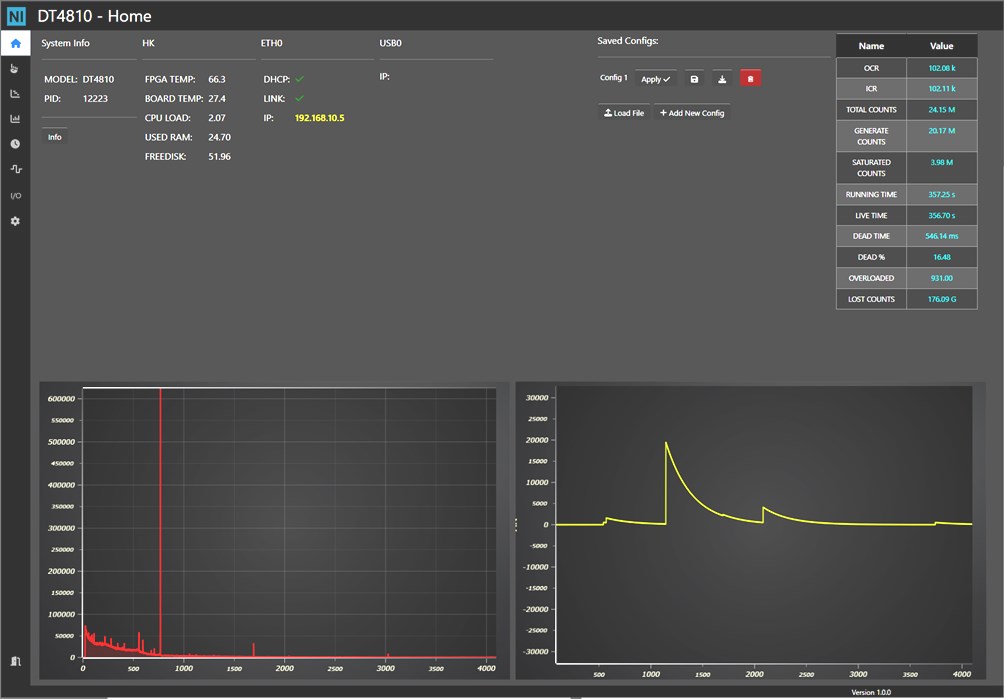
Task: Open the I/O sidebar page
Action: point(15,196)
